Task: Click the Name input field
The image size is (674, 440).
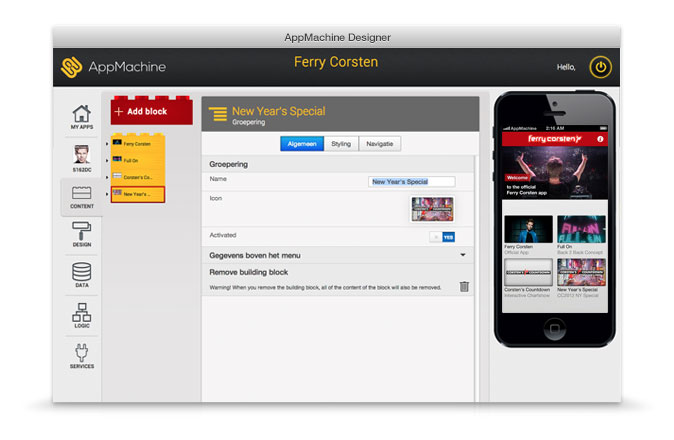Action: click(x=411, y=182)
